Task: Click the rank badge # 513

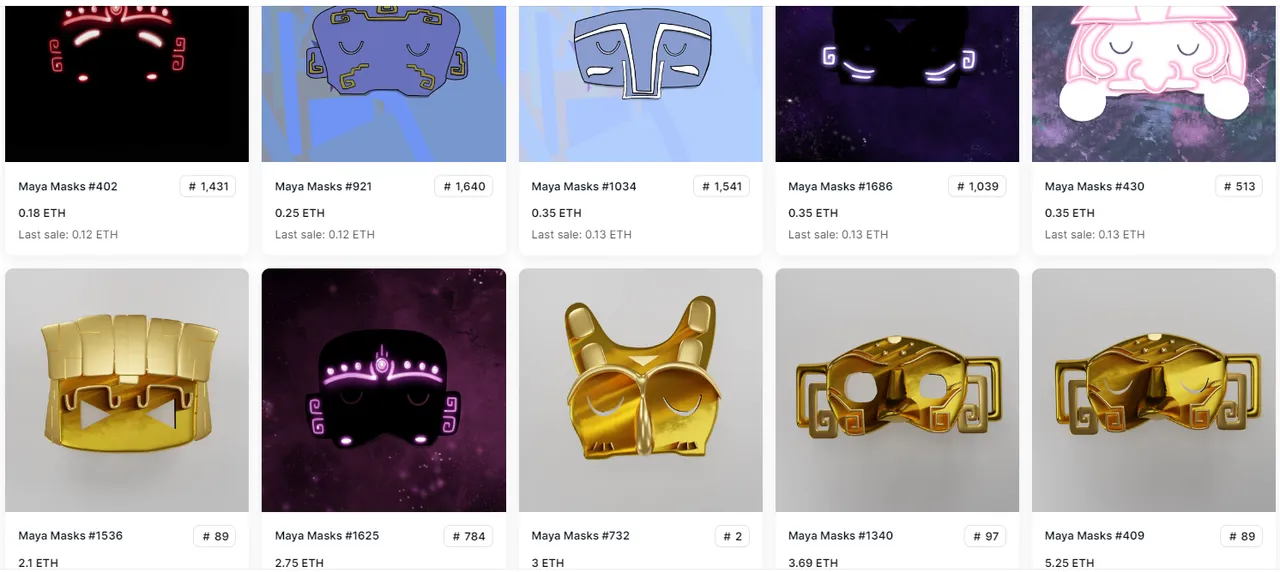Action: pos(1238,186)
